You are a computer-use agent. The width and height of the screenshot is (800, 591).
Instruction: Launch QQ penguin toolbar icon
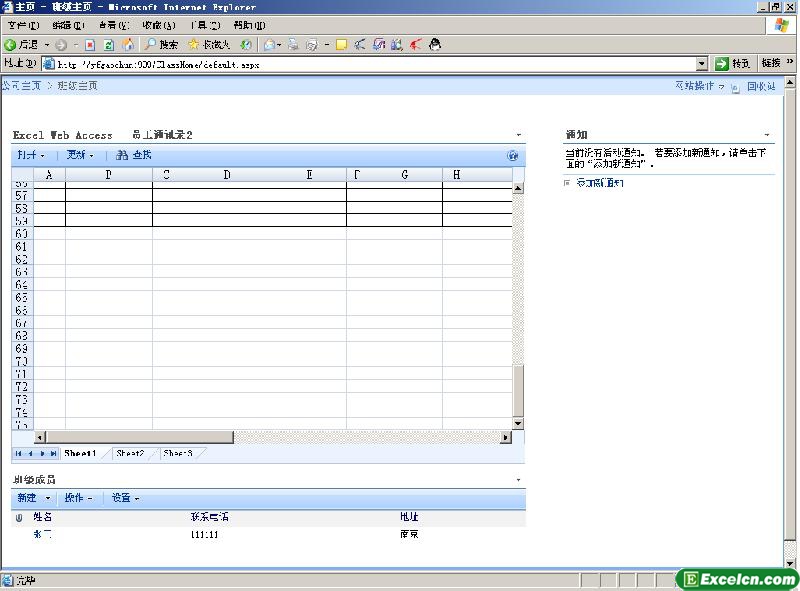pyautogui.click(x=435, y=45)
